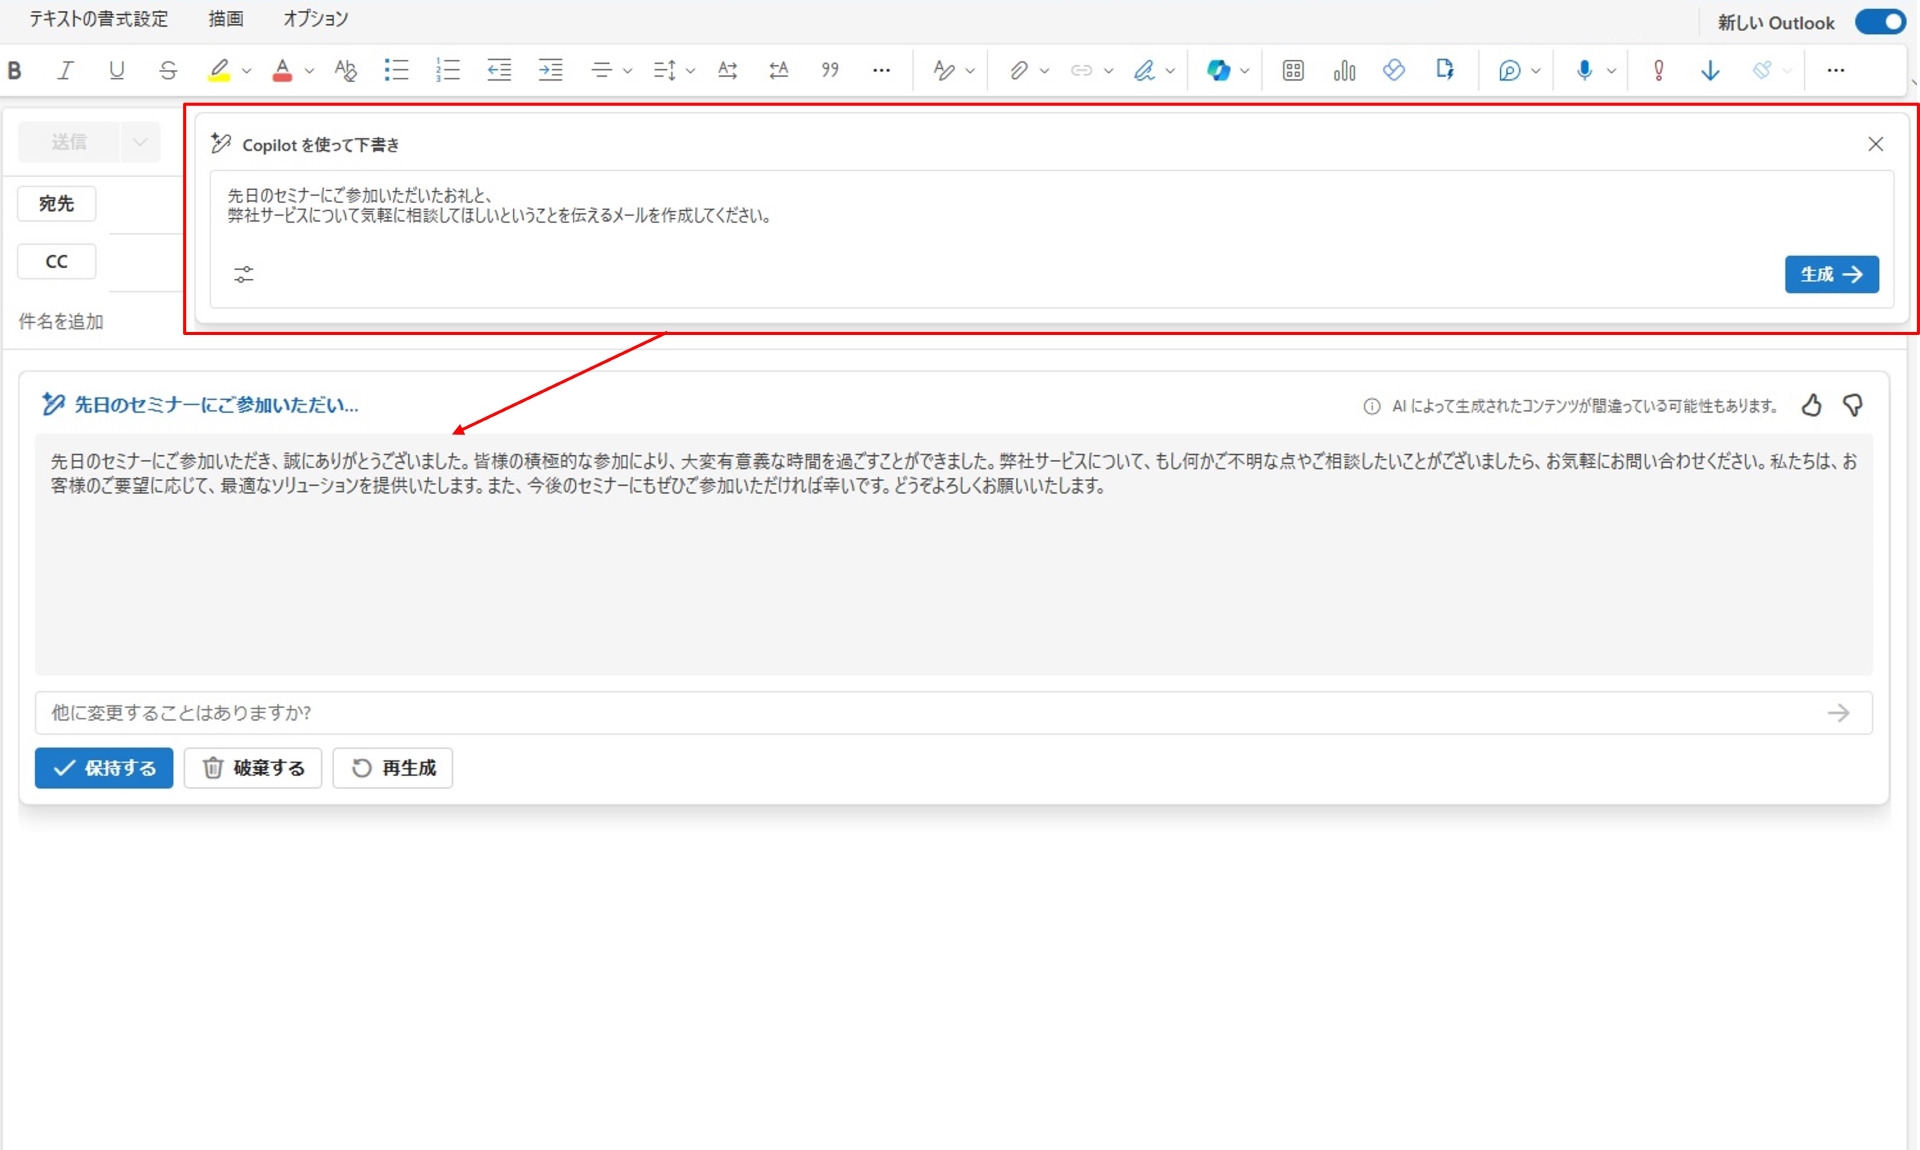Open font color dropdown arrow

tap(309, 71)
